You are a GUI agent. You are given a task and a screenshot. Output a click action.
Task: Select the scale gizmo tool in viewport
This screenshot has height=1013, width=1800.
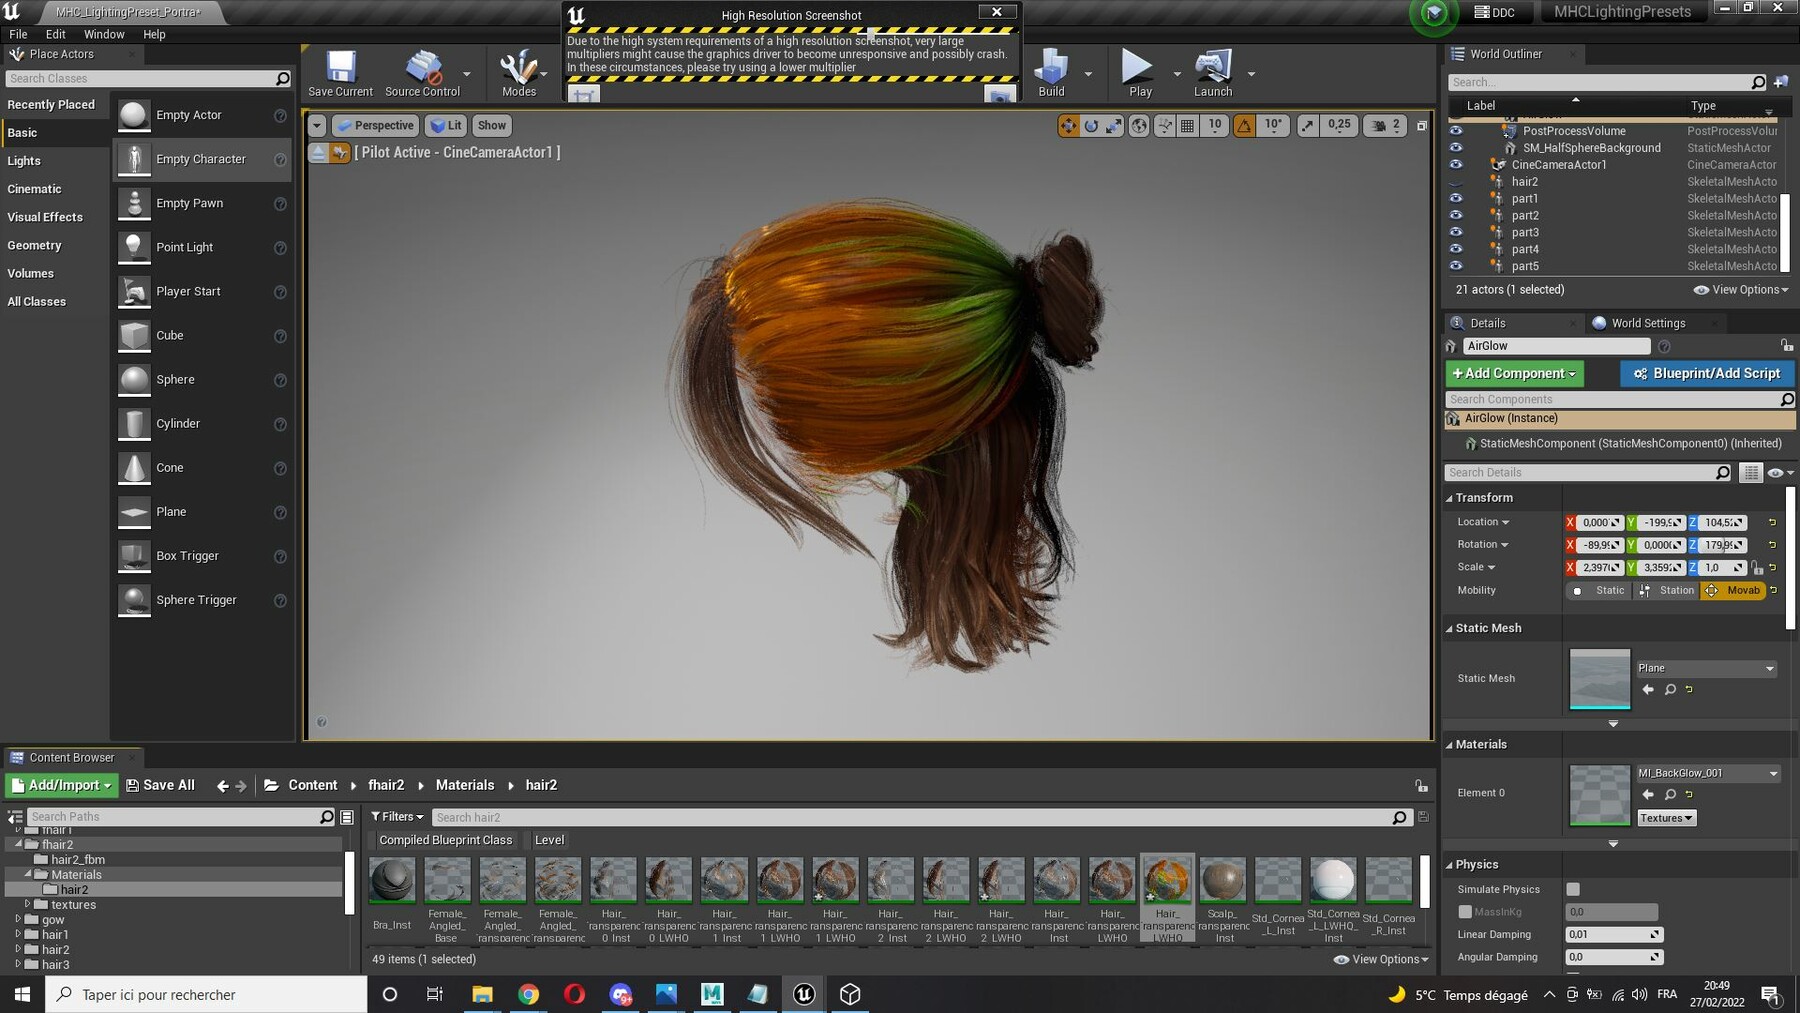pos(1113,125)
